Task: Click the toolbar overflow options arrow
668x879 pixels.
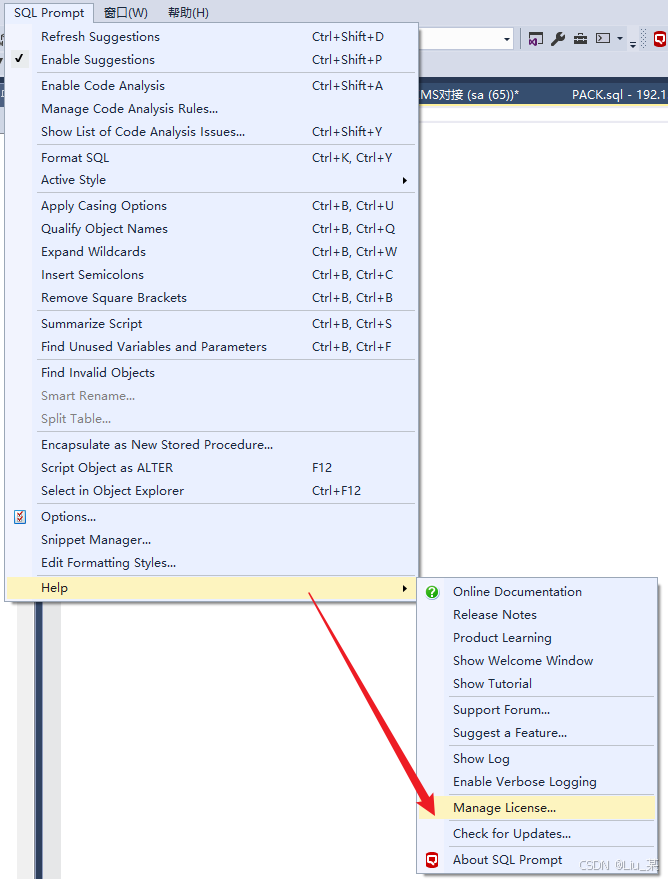Action: [x=633, y=42]
